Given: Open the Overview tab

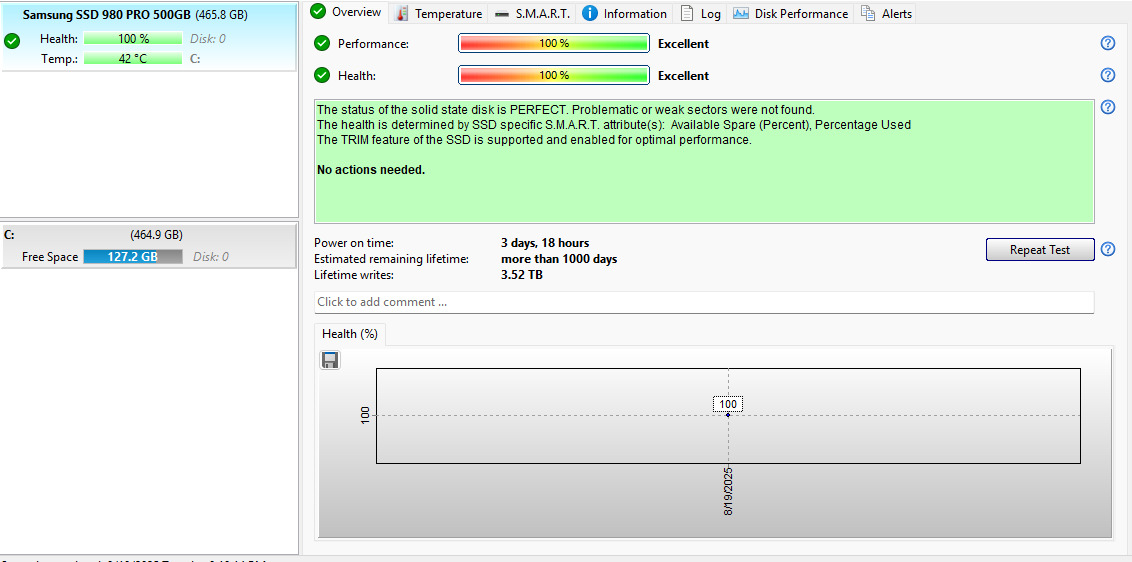Looking at the screenshot, I should (348, 12).
